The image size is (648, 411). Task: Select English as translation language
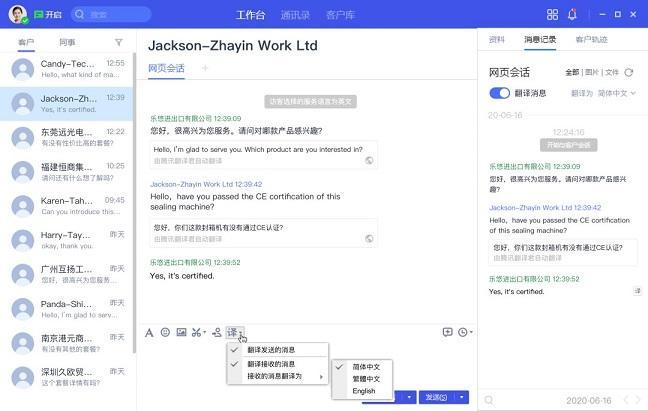click(364, 391)
